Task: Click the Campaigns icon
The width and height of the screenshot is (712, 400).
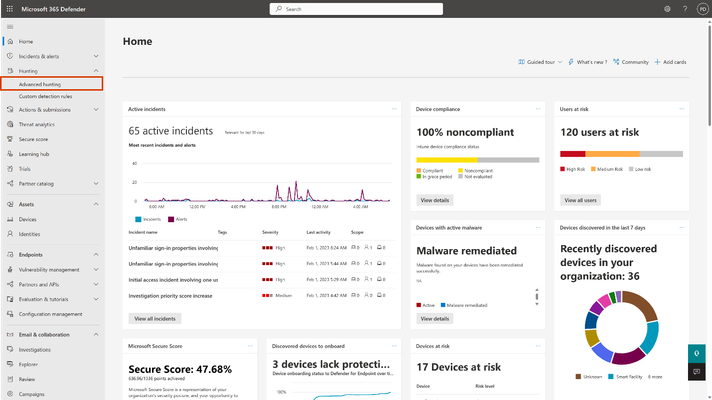Action: (x=10, y=394)
